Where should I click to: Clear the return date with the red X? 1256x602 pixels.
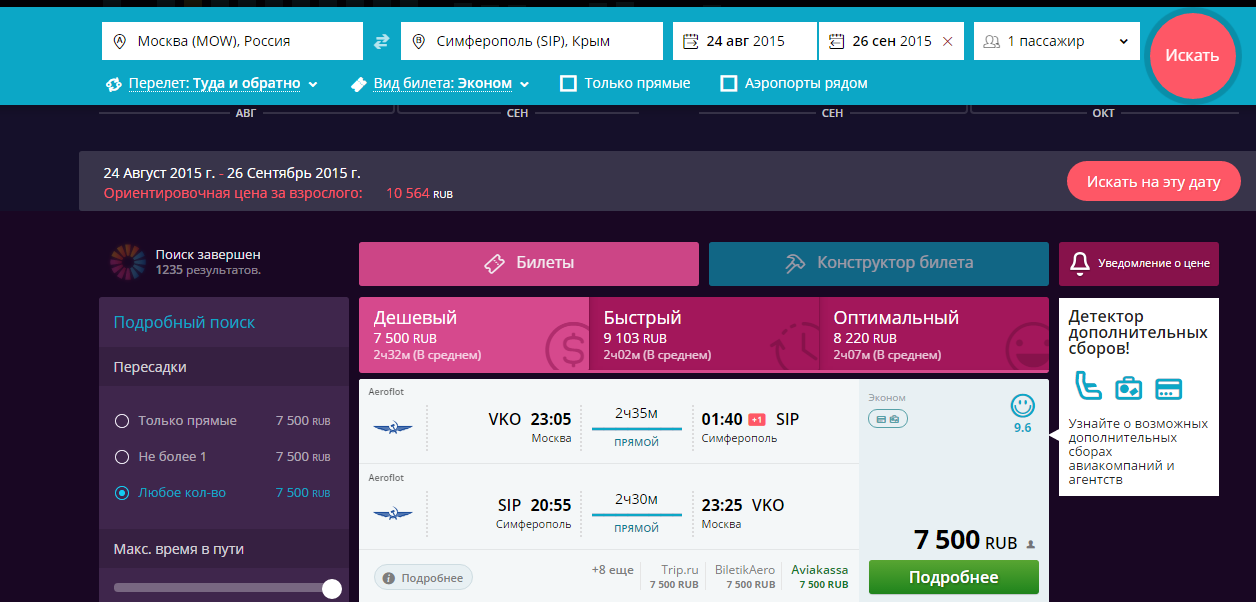[x=947, y=42]
